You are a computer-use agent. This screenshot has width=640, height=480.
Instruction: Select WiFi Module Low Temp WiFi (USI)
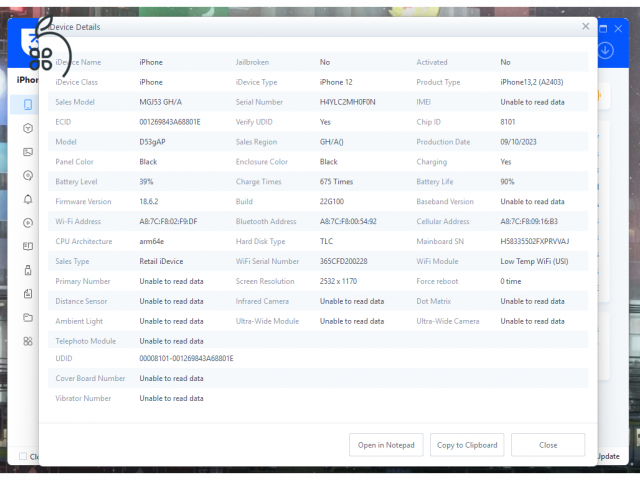(x=534, y=261)
